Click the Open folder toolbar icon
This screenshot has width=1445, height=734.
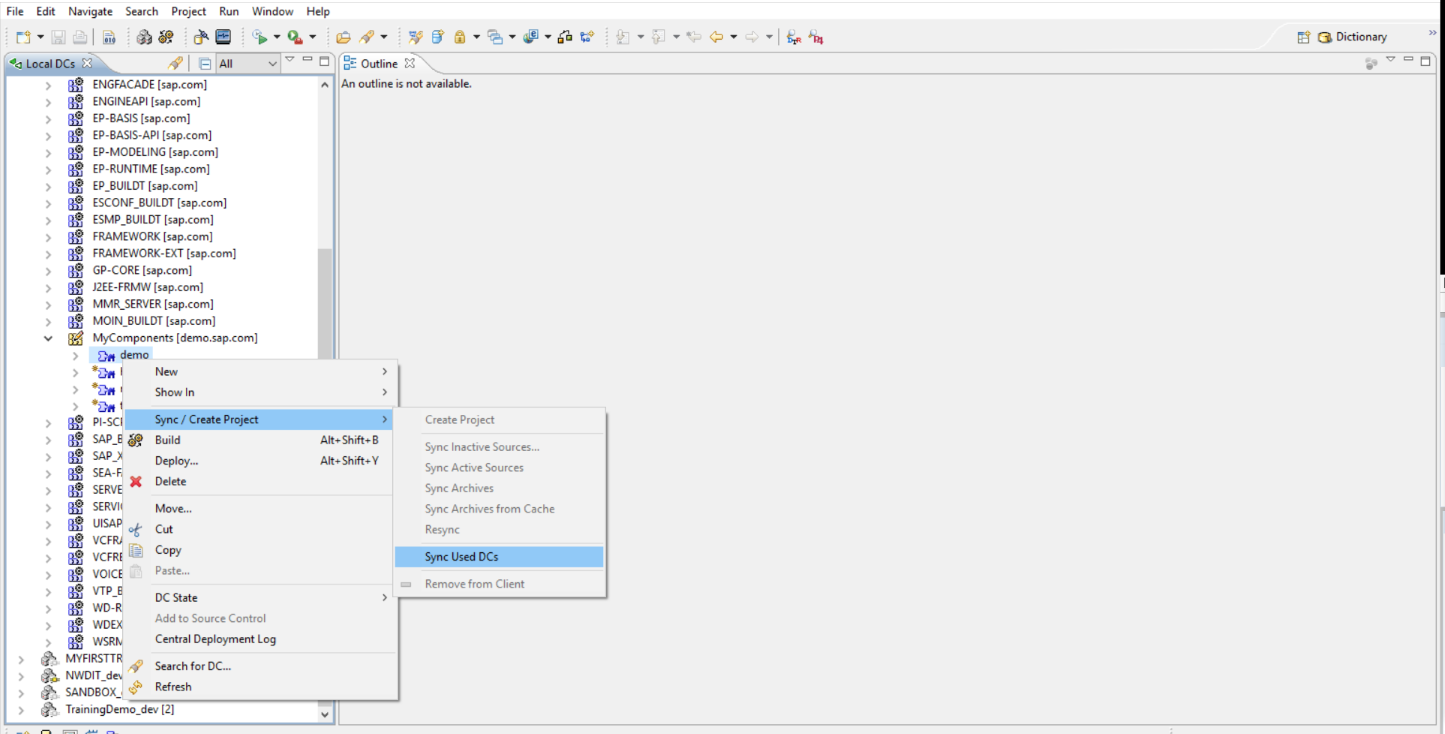[x=343, y=37]
